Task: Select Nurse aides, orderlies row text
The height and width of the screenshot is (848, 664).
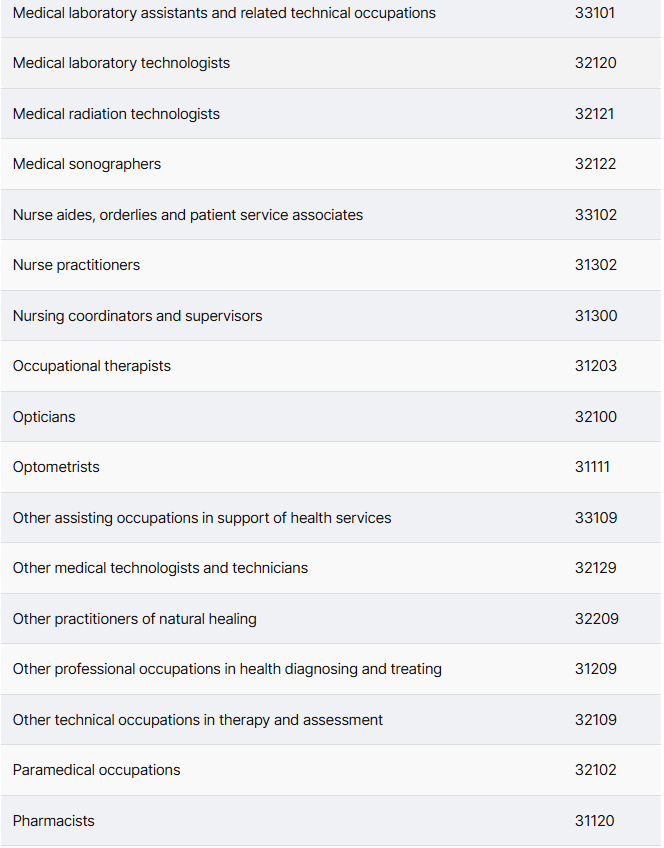Action: [x=188, y=215]
